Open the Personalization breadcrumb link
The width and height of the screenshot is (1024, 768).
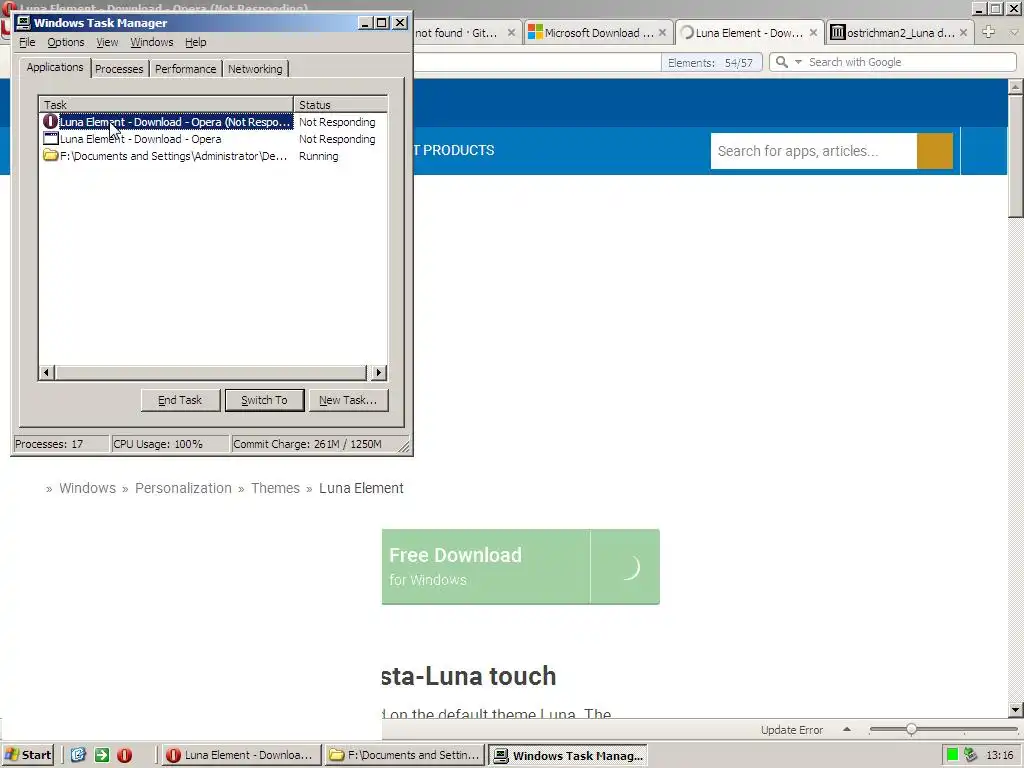click(183, 488)
